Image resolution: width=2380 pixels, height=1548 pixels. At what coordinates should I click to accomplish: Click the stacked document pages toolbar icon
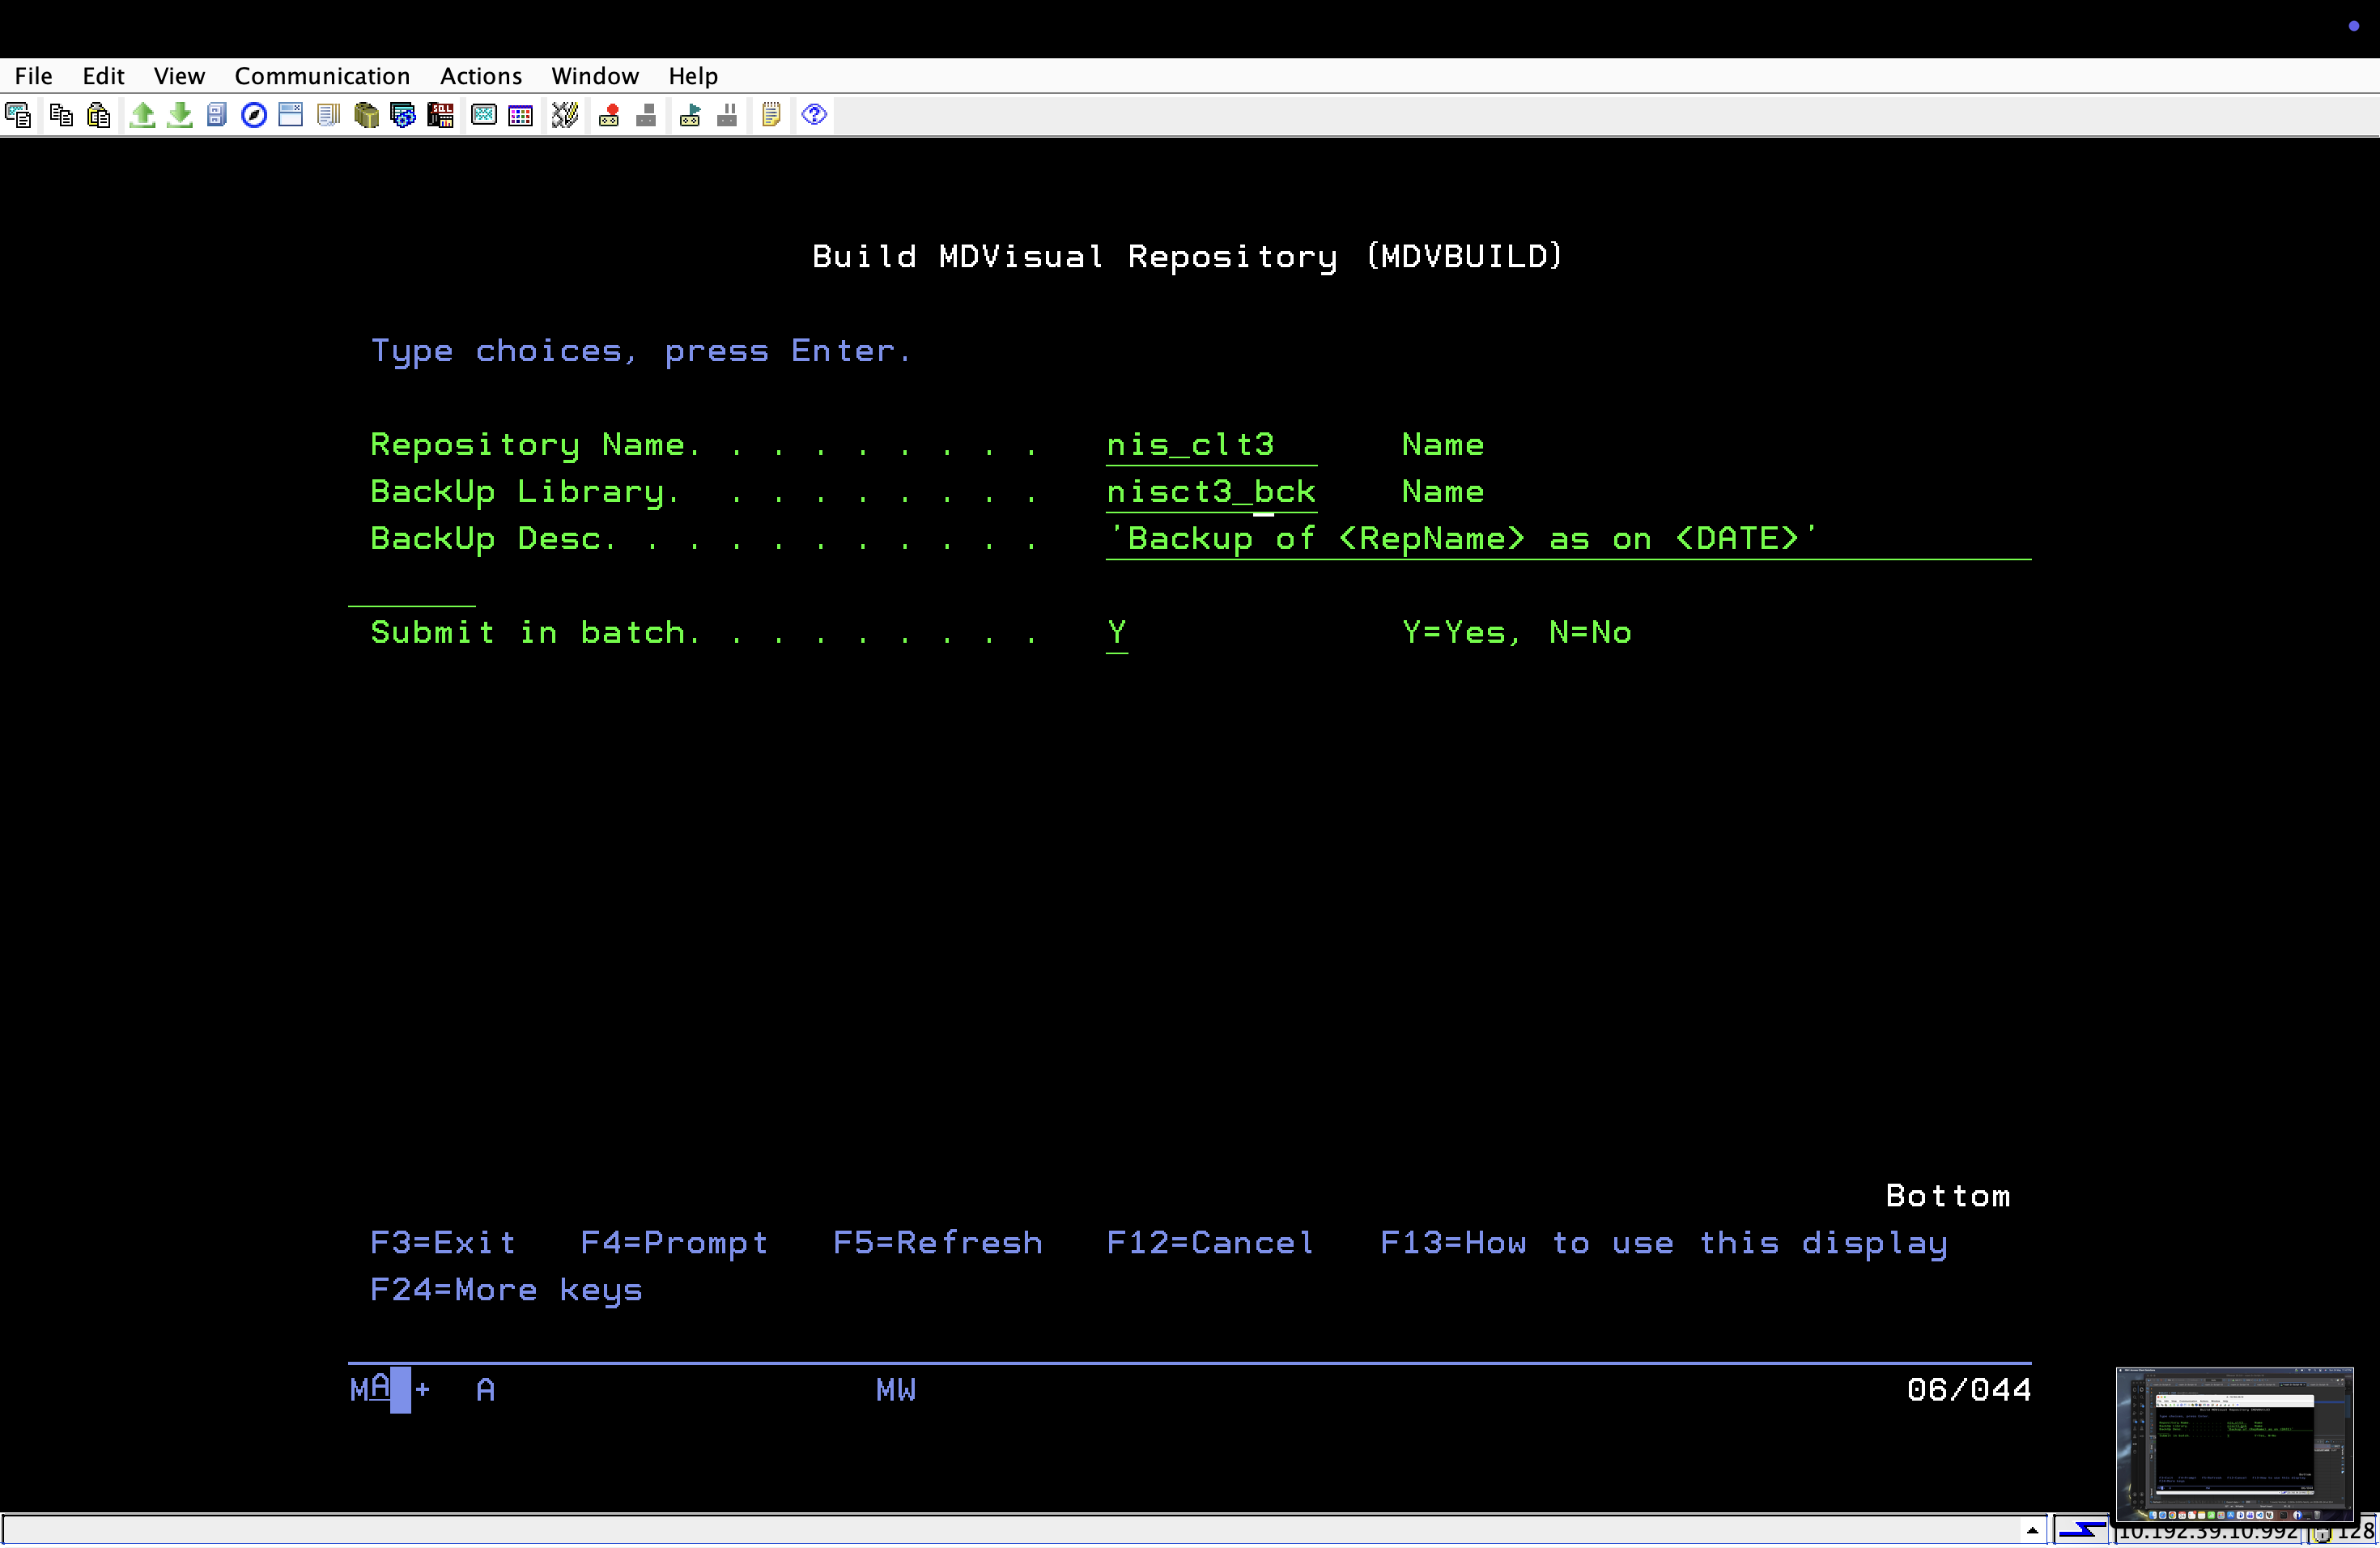[x=328, y=115]
